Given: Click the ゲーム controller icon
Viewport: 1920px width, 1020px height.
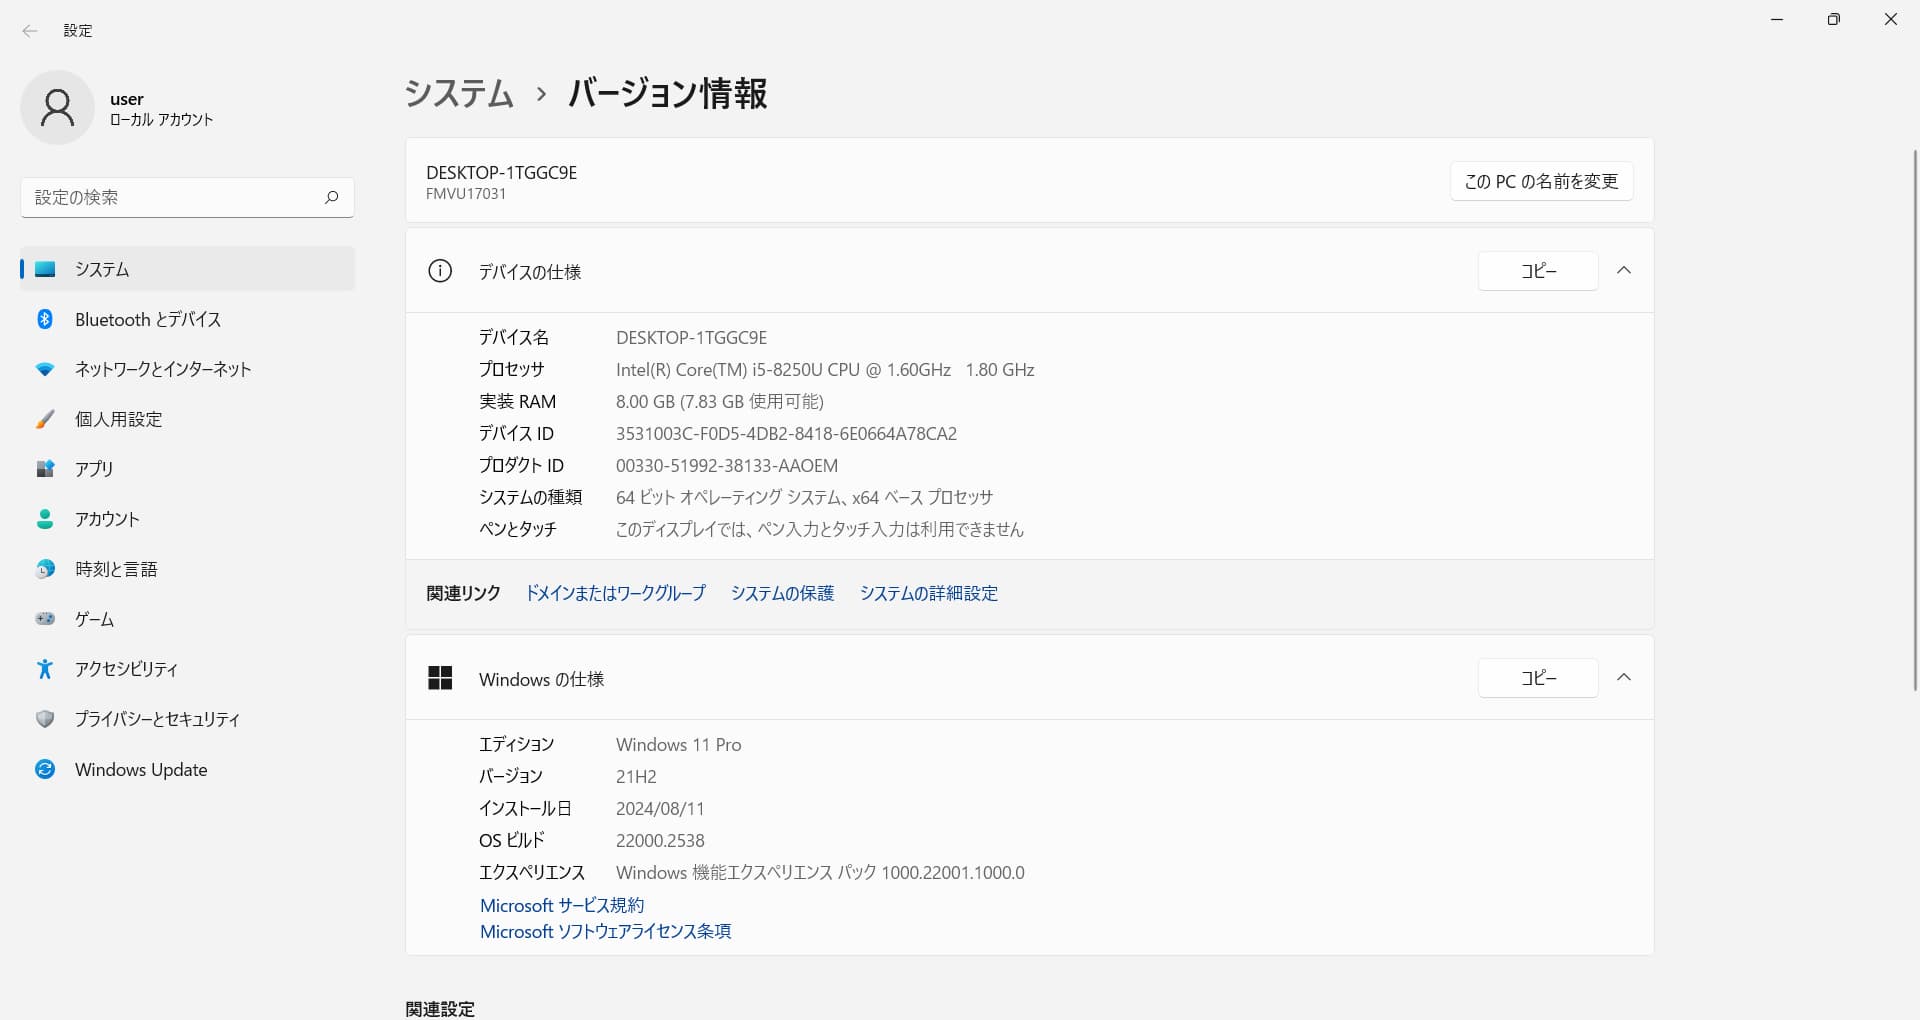Looking at the screenshot, I should [x=45, y=619].
